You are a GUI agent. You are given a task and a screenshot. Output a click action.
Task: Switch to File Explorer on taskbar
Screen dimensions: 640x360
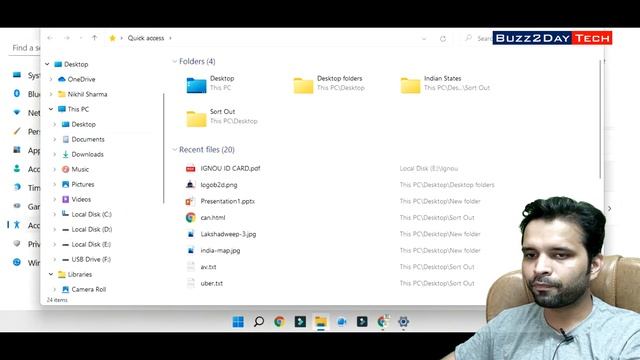point(321,322)
